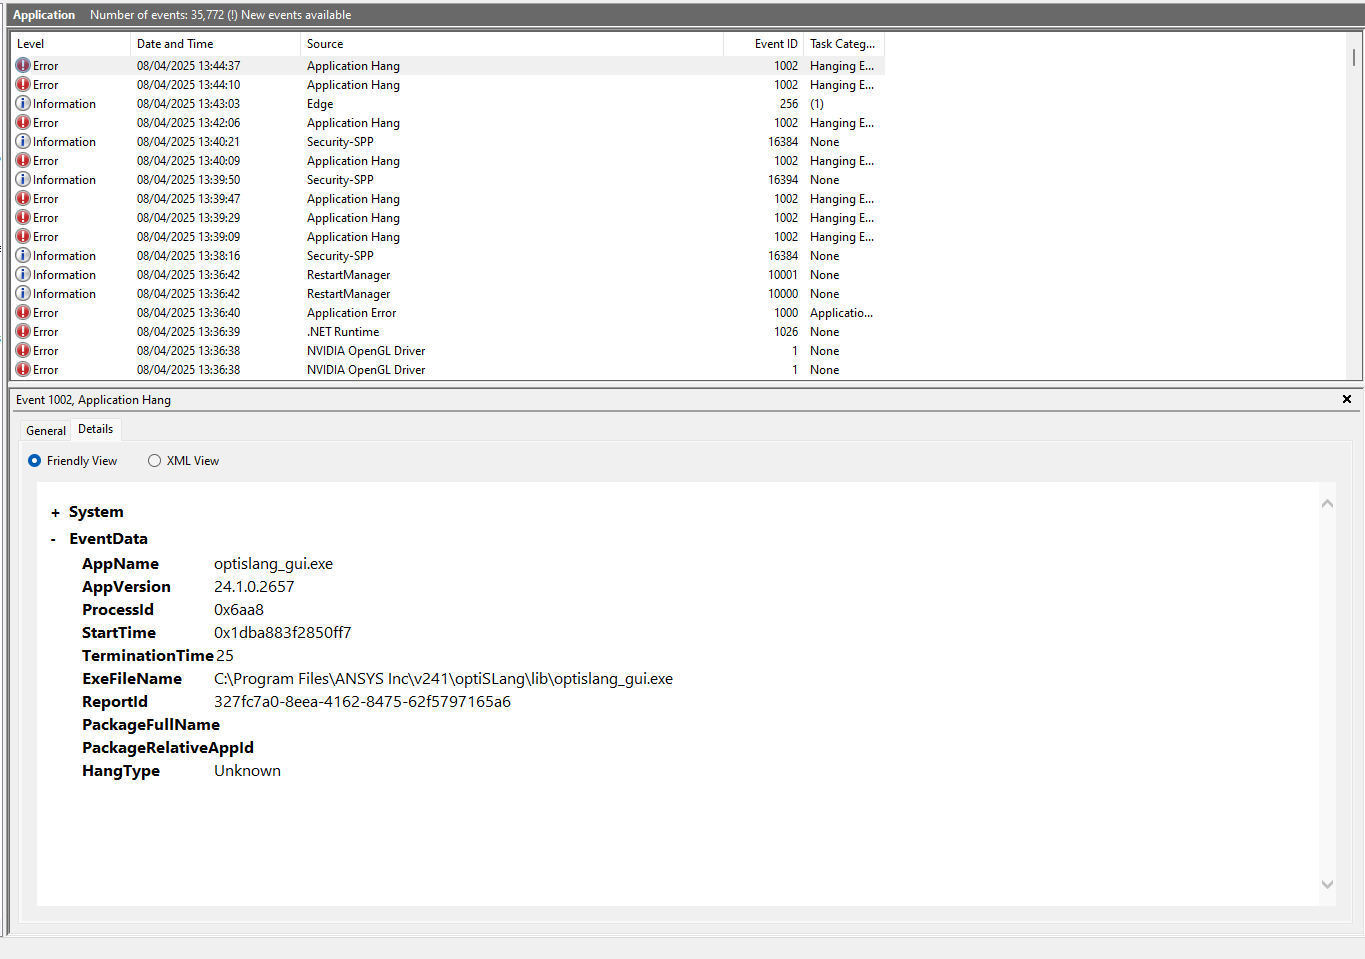
Task: Click the error icon on the 13:39:29 row
Action: (x=23, y=217)
